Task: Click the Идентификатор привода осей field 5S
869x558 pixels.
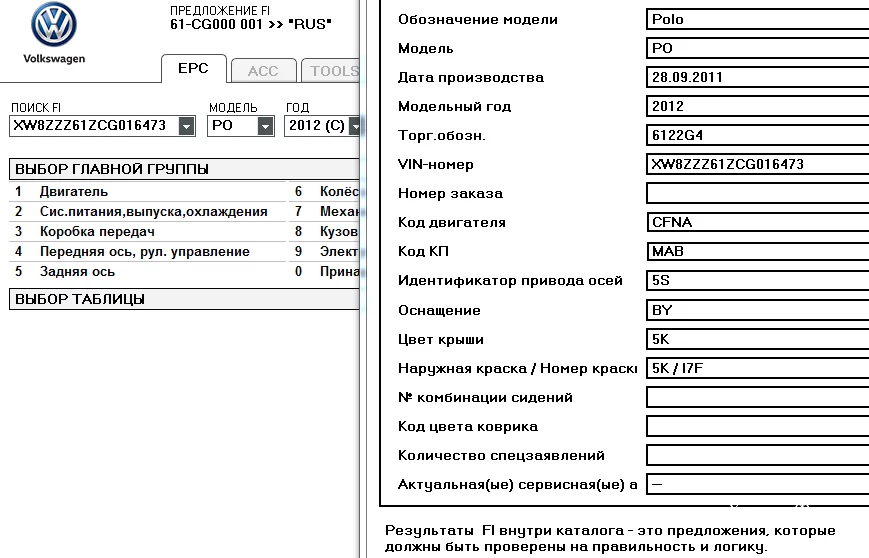Action: 758,280
